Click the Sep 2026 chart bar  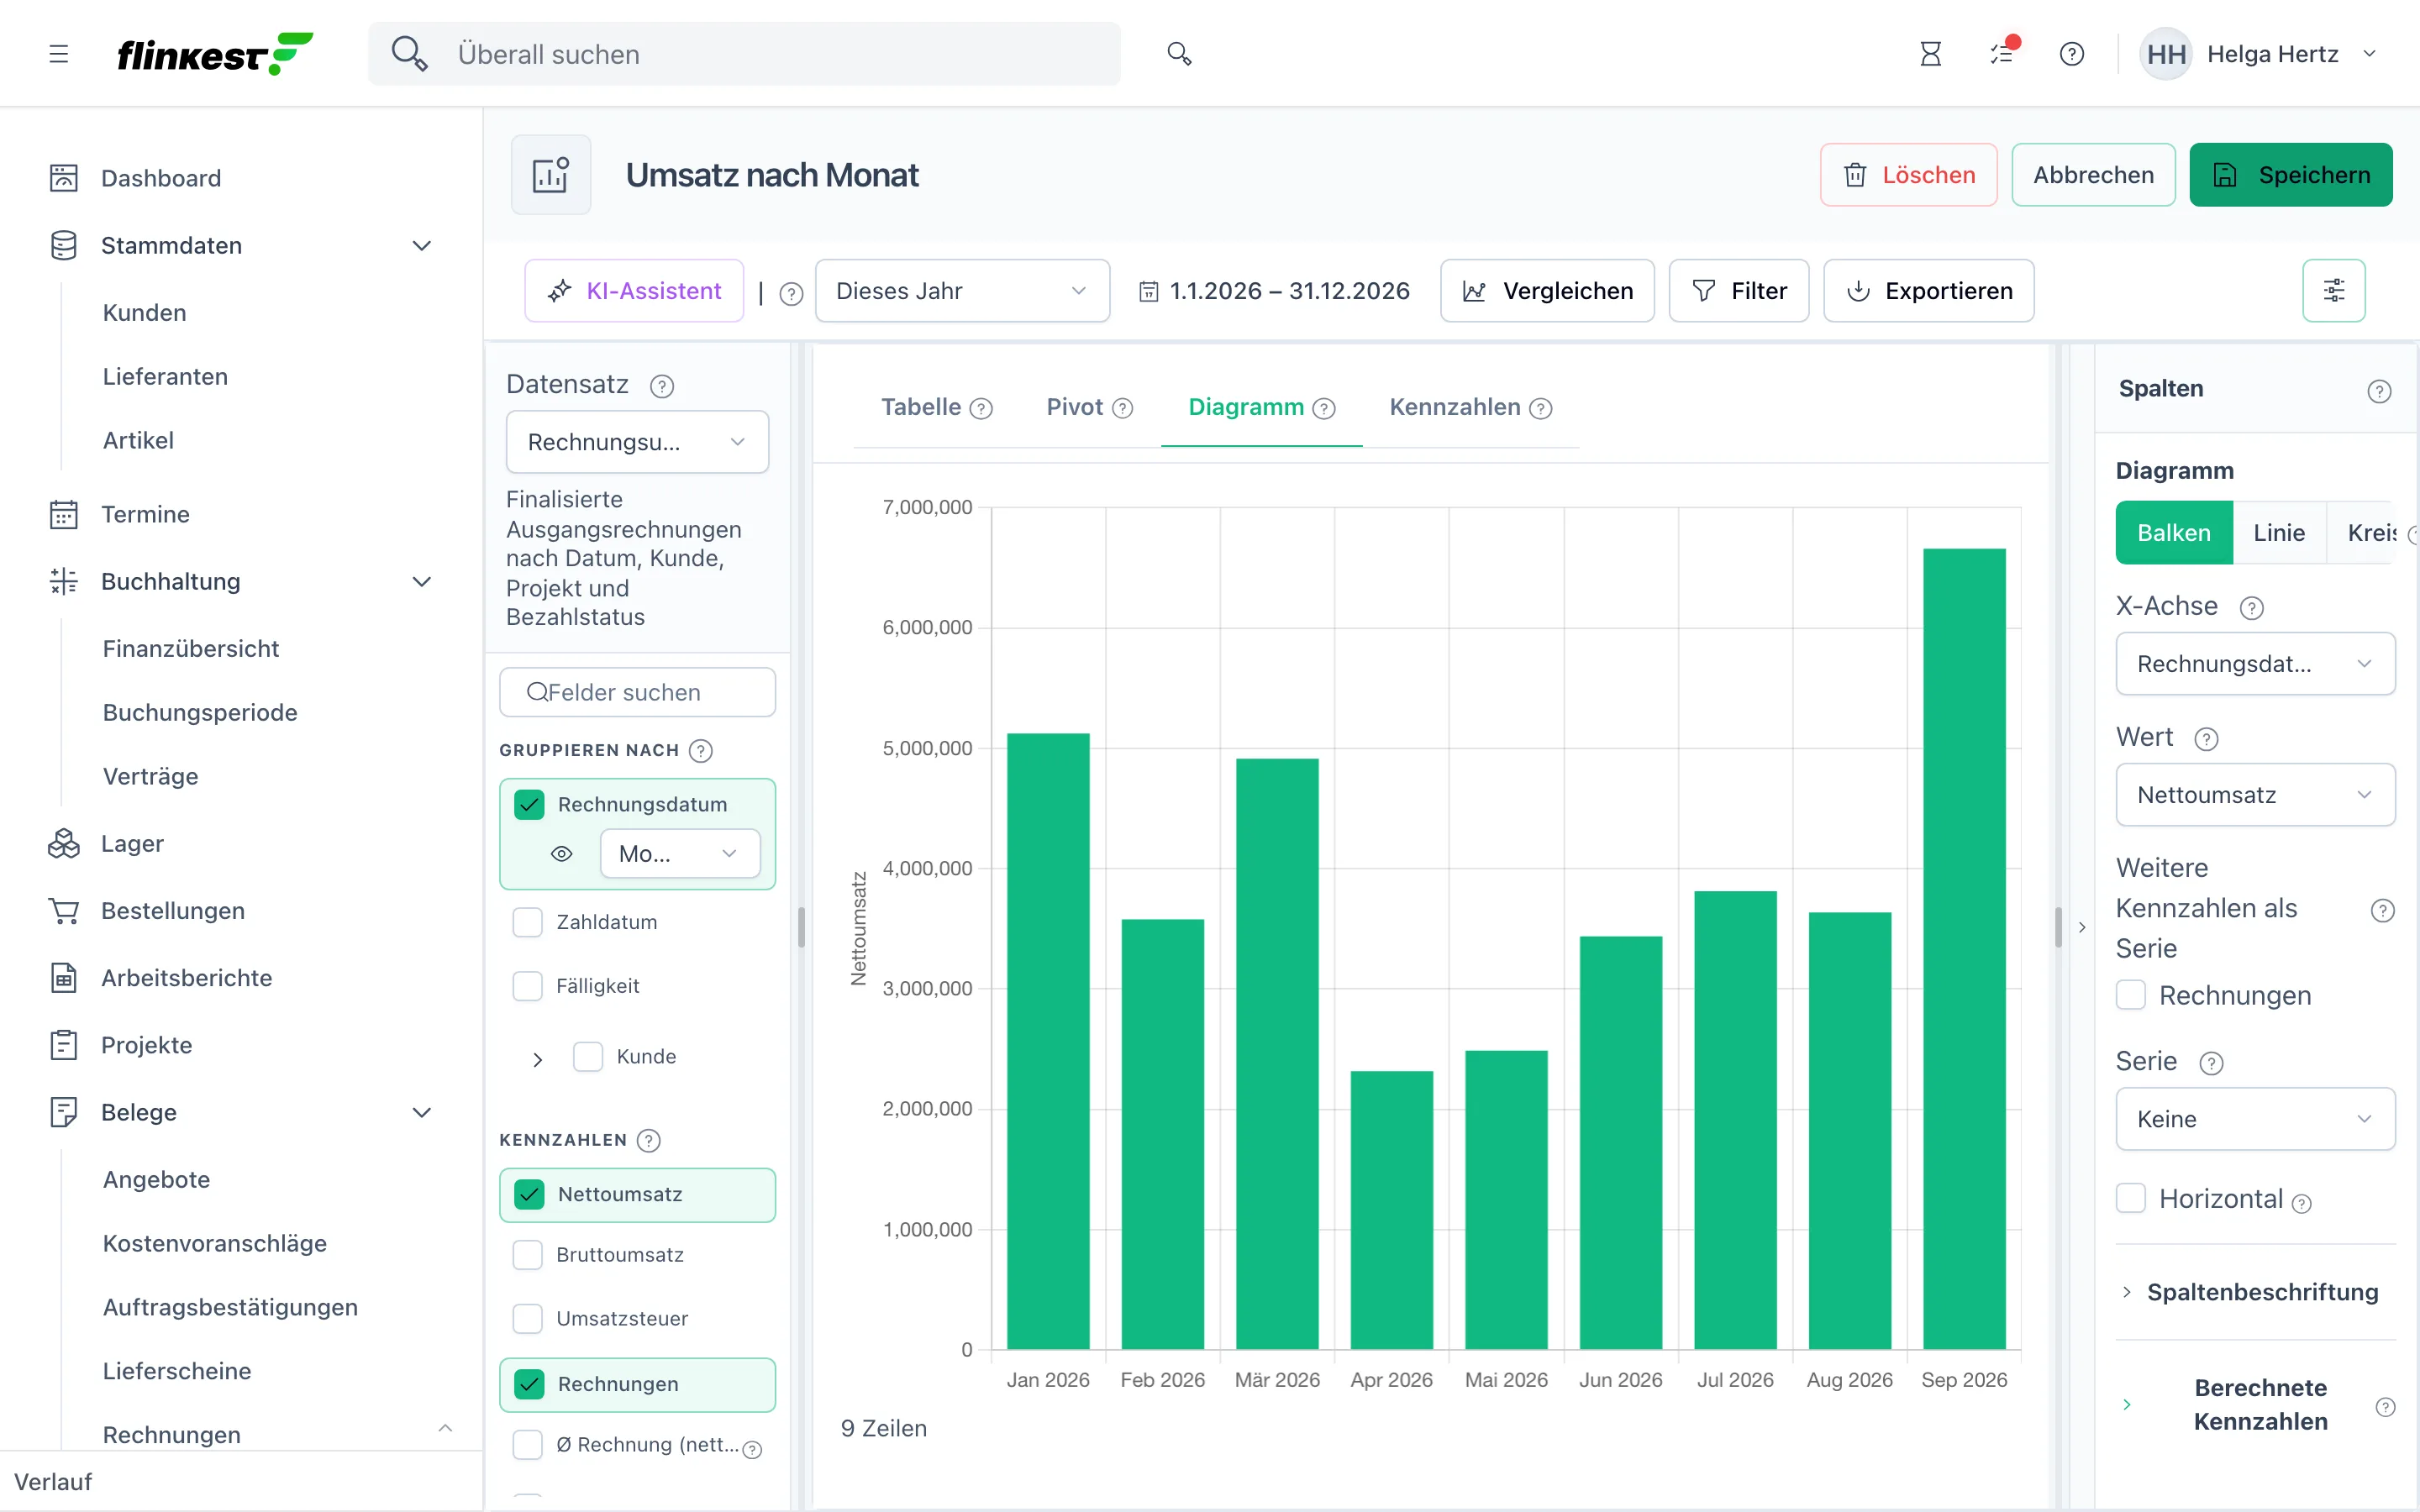pyautogui.click(x=1964, y=949)
